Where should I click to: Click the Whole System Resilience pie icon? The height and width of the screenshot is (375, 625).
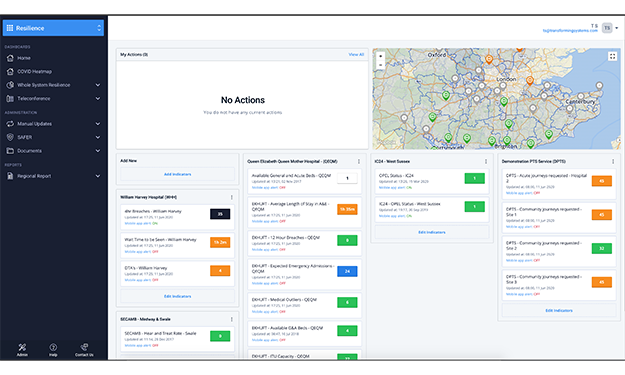10,85
